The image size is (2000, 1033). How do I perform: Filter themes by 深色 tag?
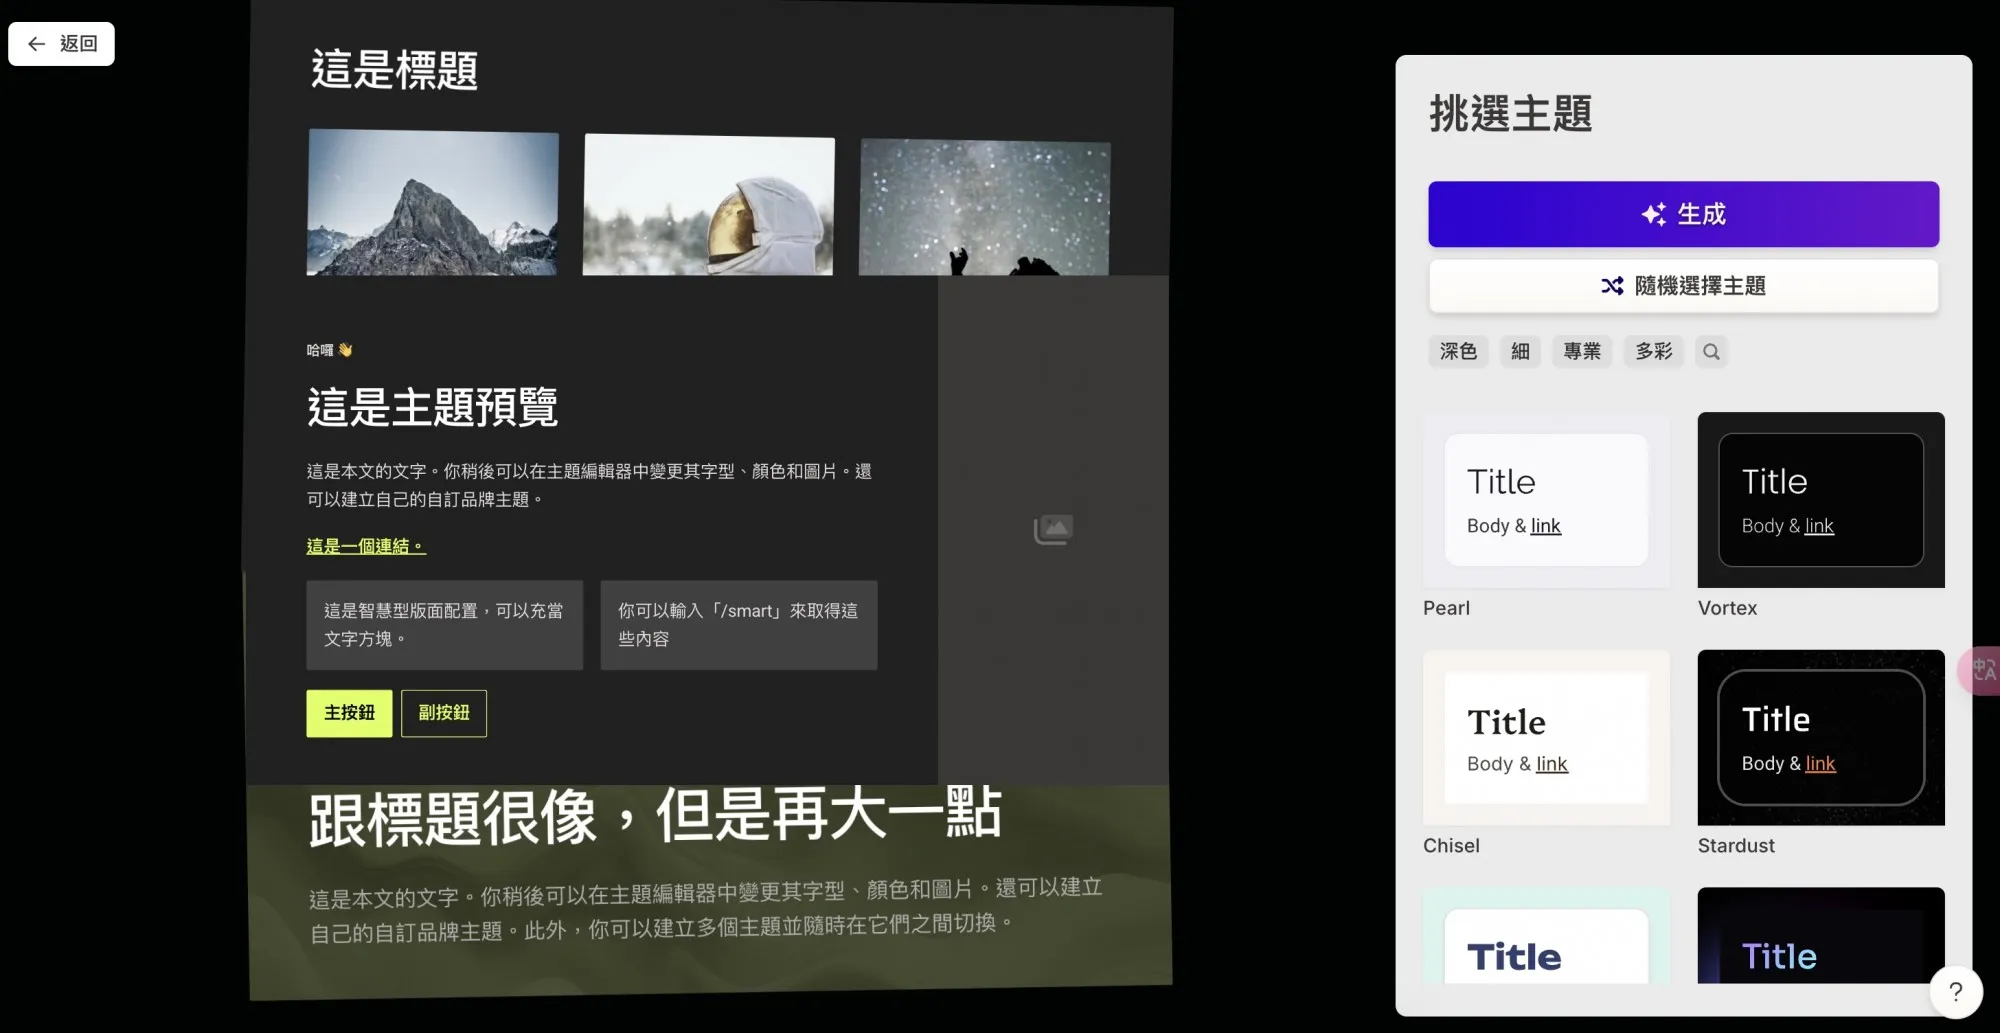[1458, 351]
